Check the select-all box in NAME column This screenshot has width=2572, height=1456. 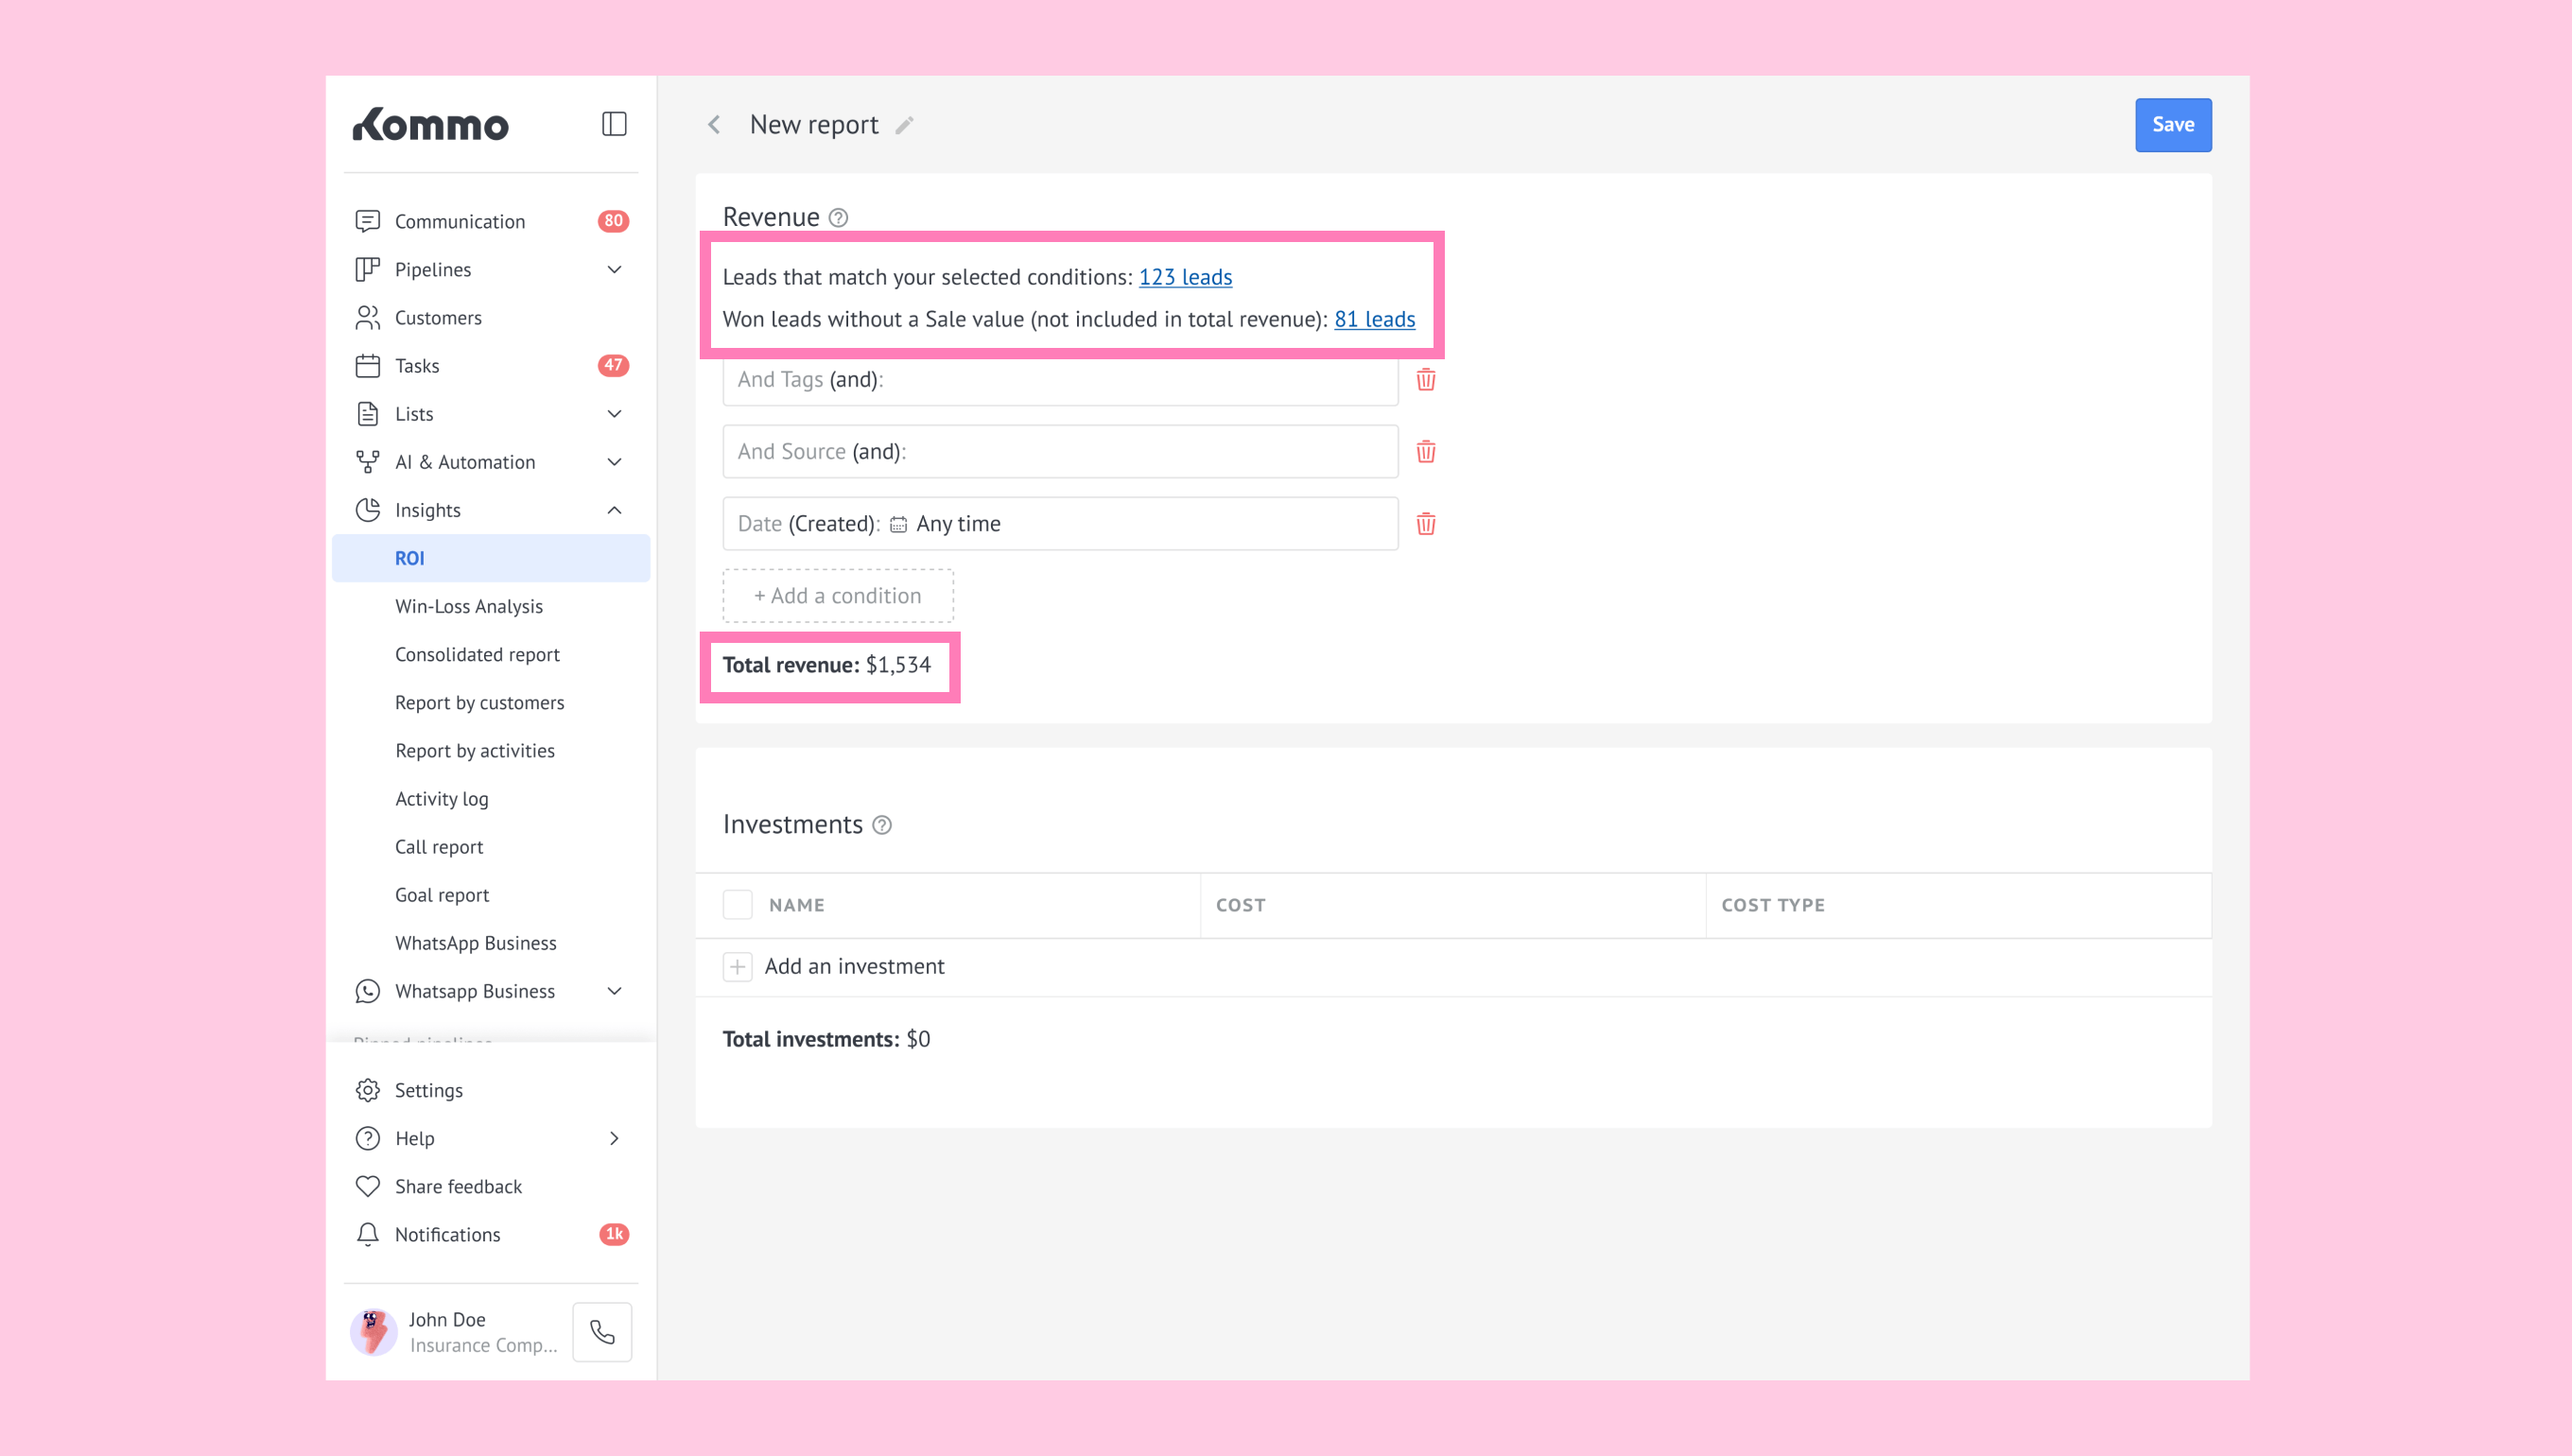(x=737, y=905)
